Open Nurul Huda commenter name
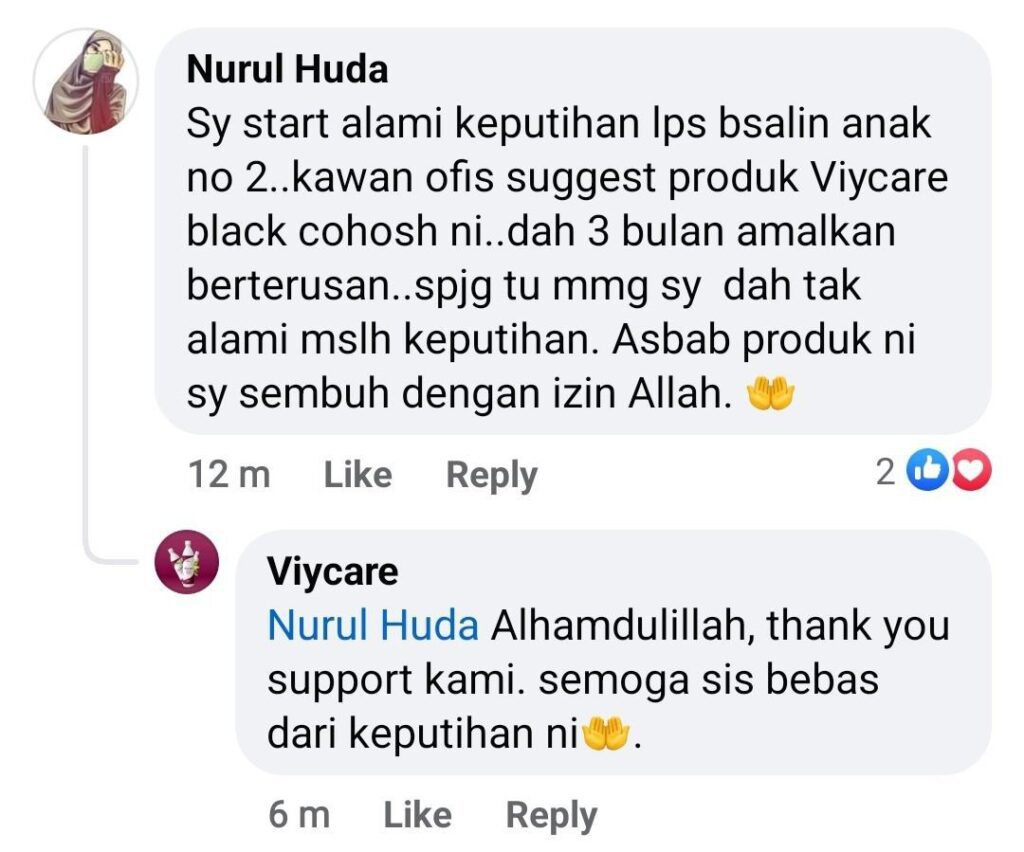This screenshot has width=1024, height=852. [287, 69]
